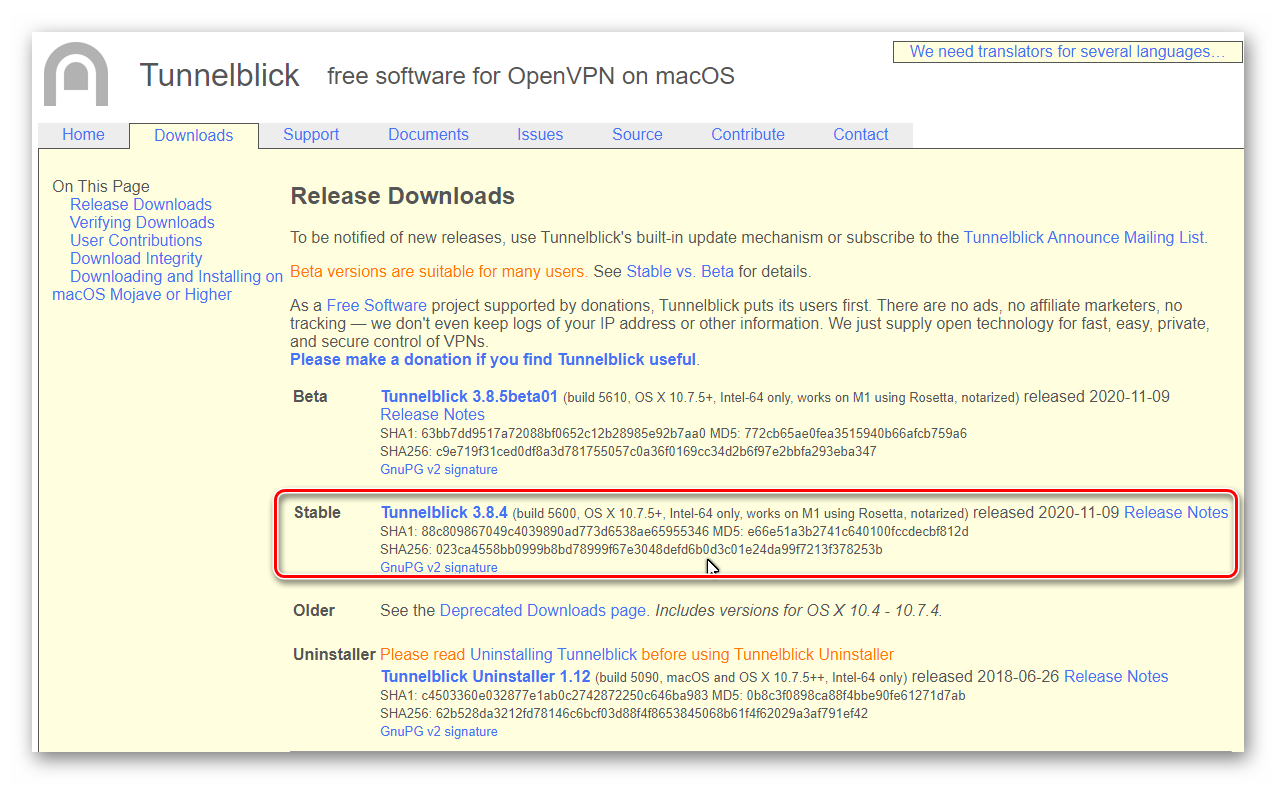The image size is (1276, 785).
Task: Open the Home tab
Action: (83, 135)
